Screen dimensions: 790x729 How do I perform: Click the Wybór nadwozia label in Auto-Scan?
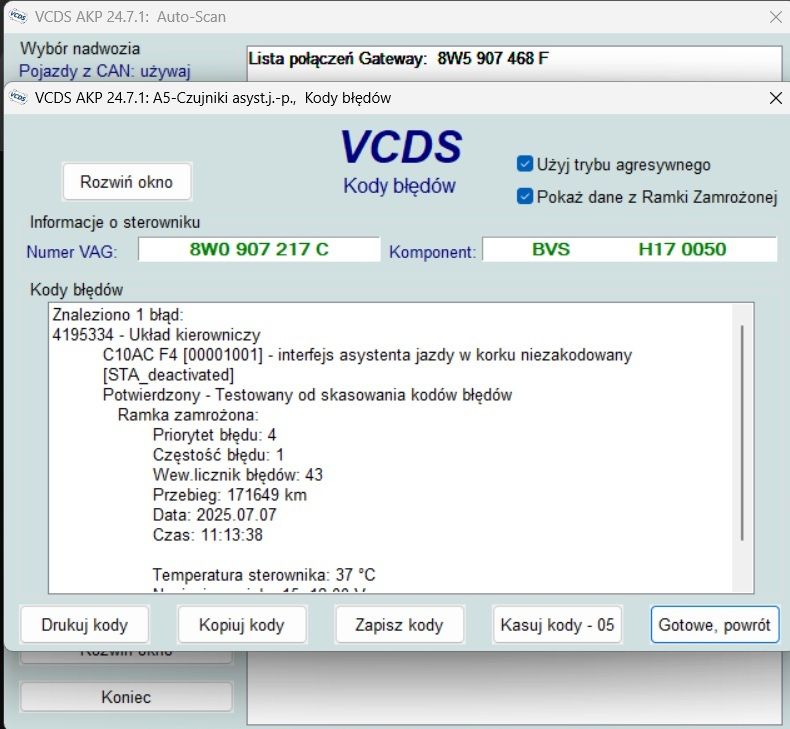[x=80, y=49]
